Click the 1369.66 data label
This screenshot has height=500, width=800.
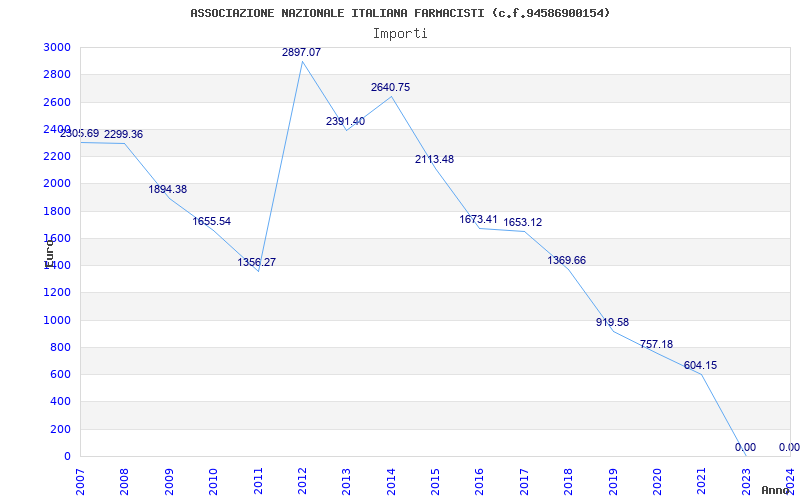tap(567, 261)
